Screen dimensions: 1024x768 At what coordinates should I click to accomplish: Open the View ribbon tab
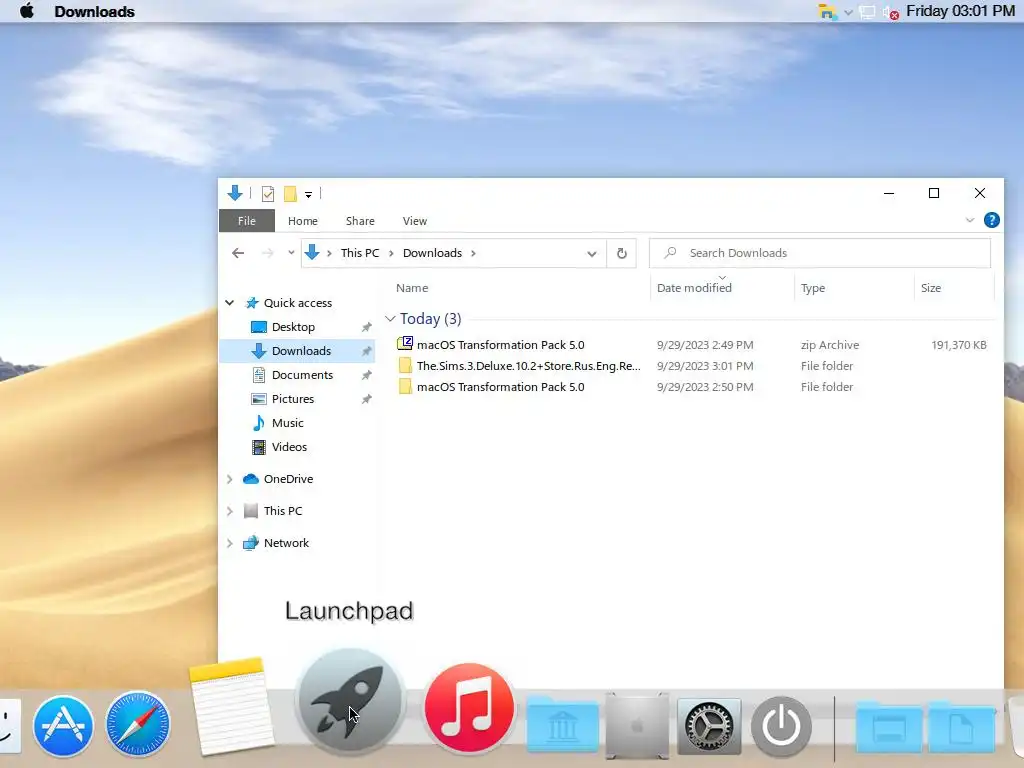coord(415,221)
